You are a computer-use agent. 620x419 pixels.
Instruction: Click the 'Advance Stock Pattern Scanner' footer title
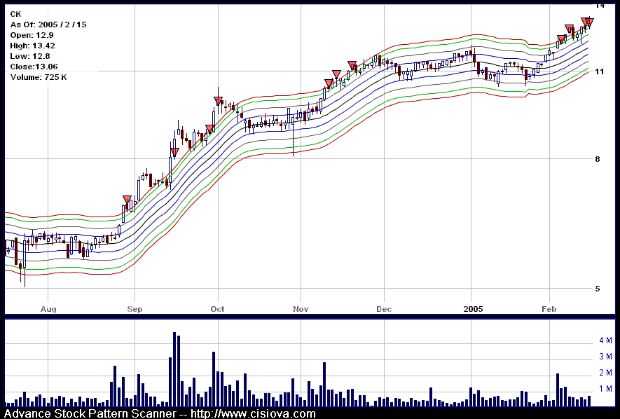(90, 414)
